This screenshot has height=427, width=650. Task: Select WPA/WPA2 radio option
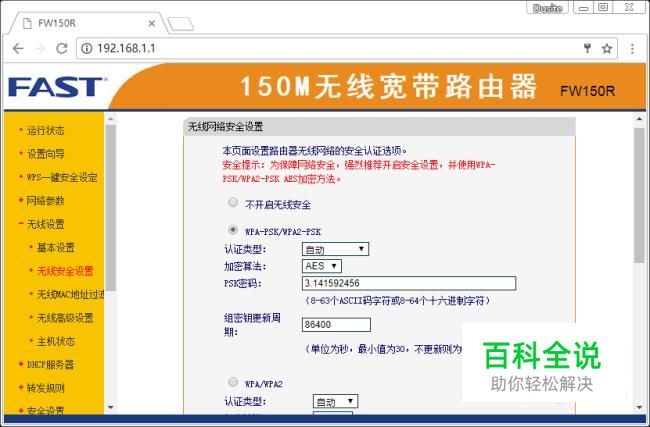[233, 381]
